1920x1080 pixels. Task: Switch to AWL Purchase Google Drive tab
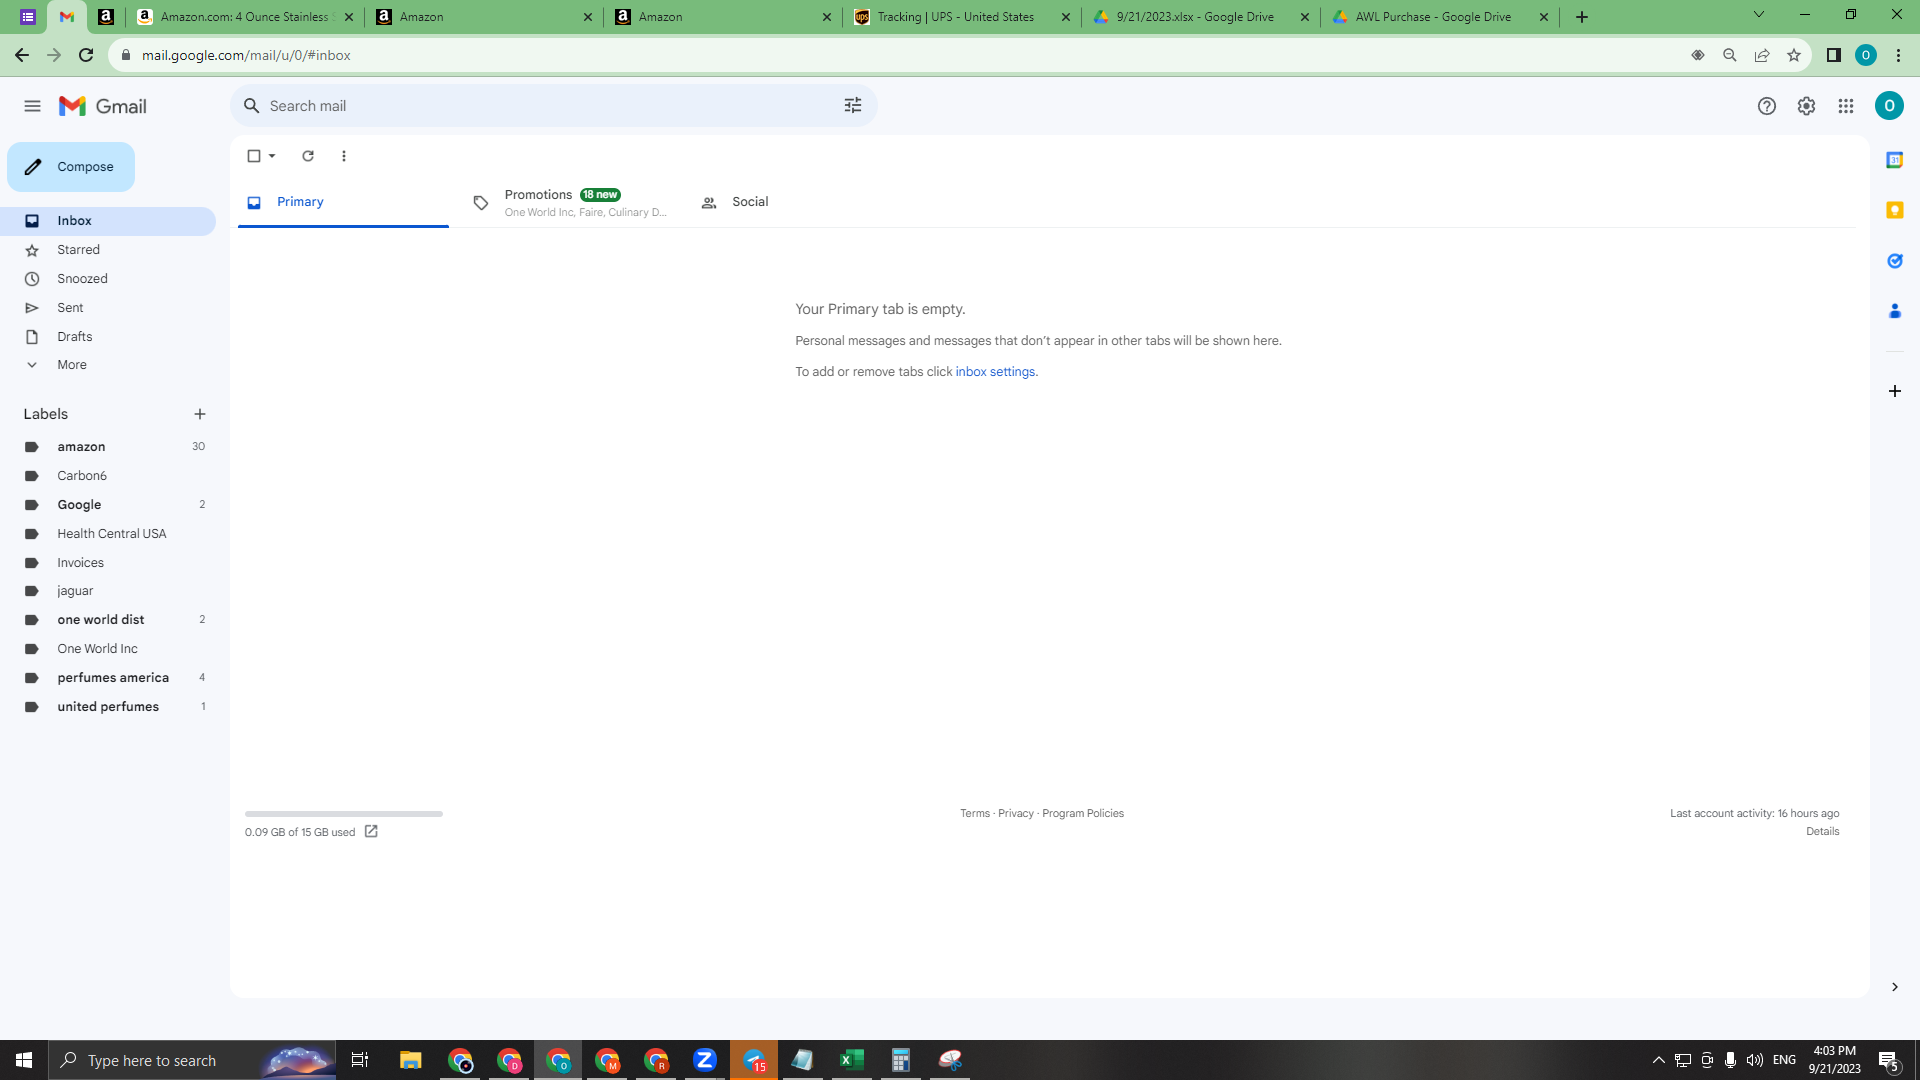[1440, 17]
